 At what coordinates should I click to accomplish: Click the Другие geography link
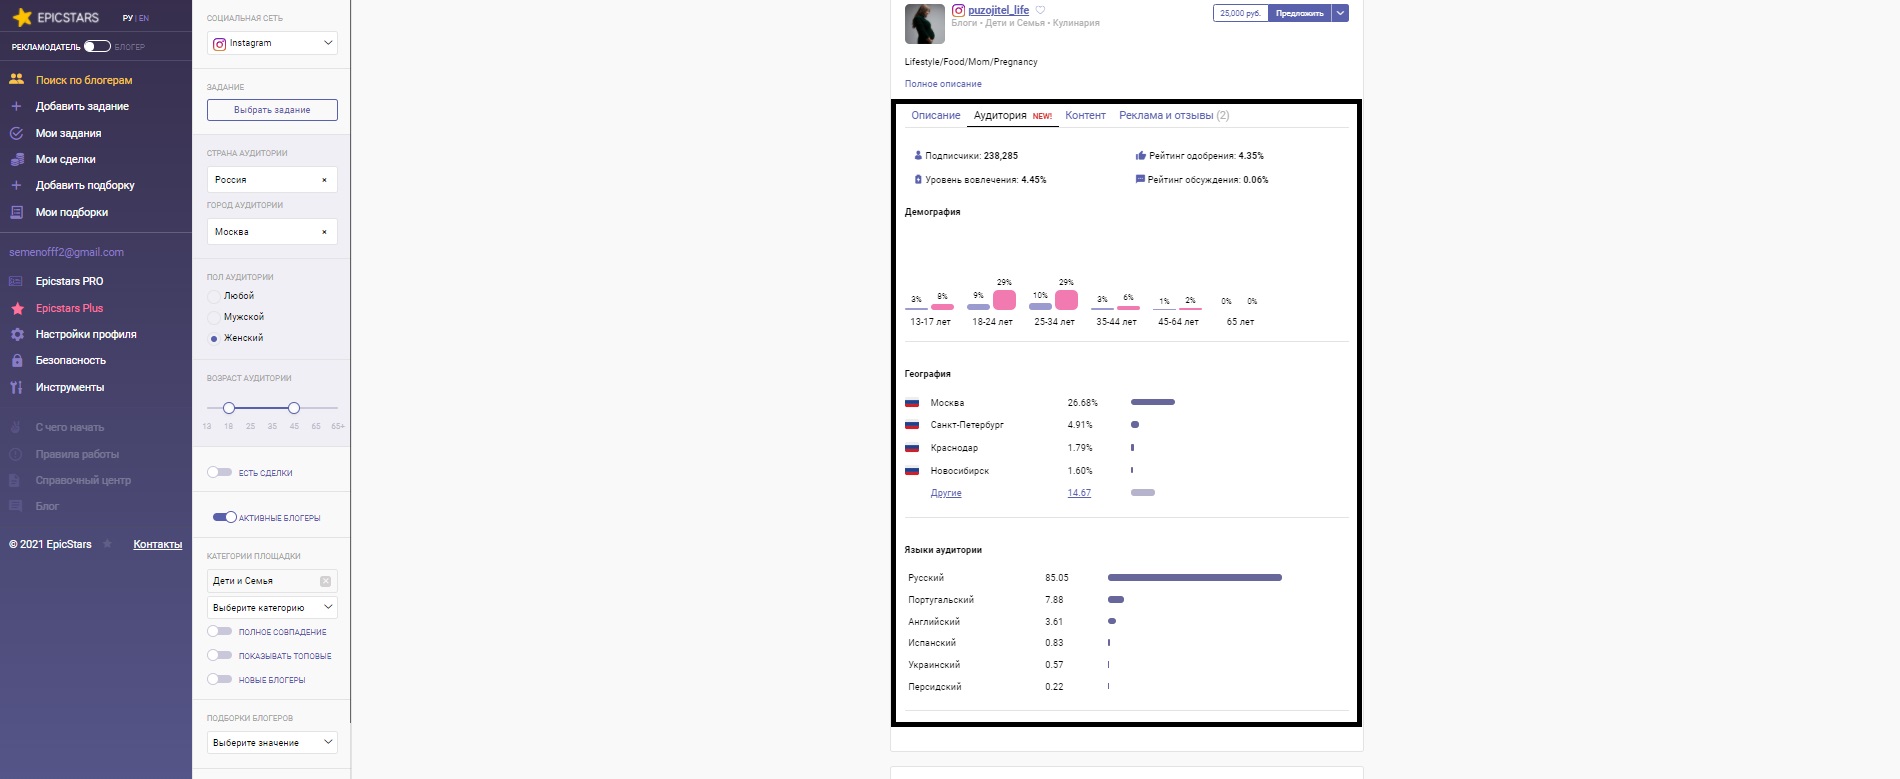[946, 493]
